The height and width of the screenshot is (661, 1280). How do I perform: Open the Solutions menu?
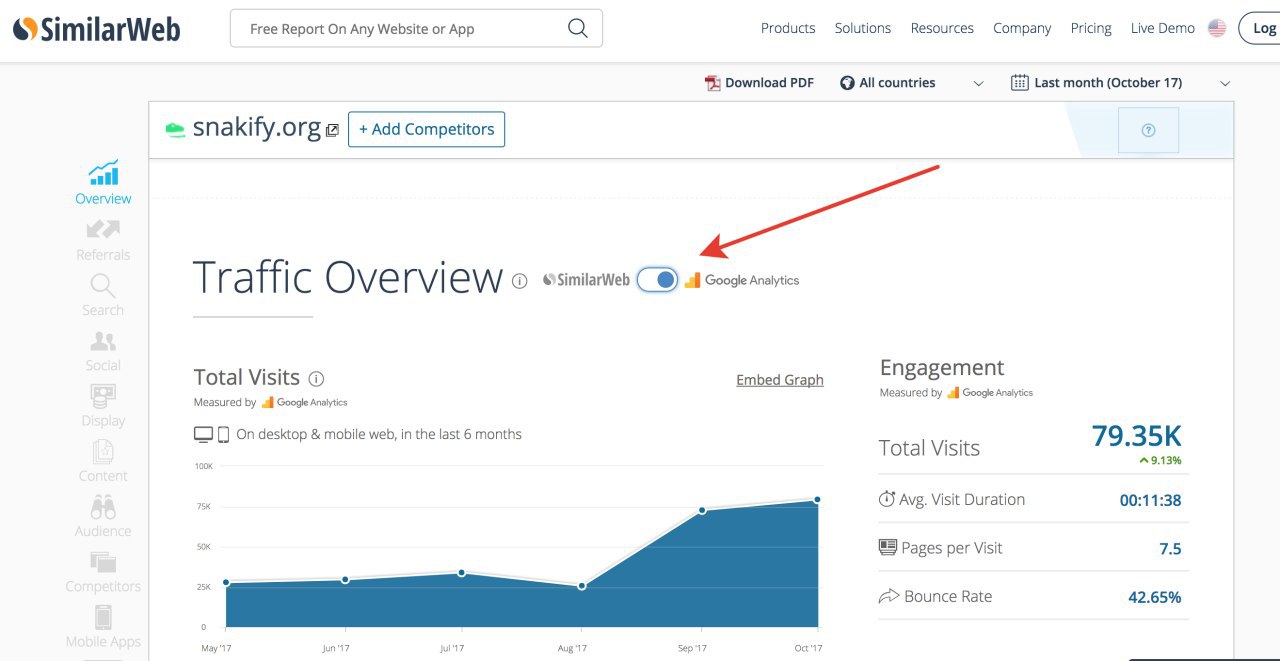click(863, 28)
